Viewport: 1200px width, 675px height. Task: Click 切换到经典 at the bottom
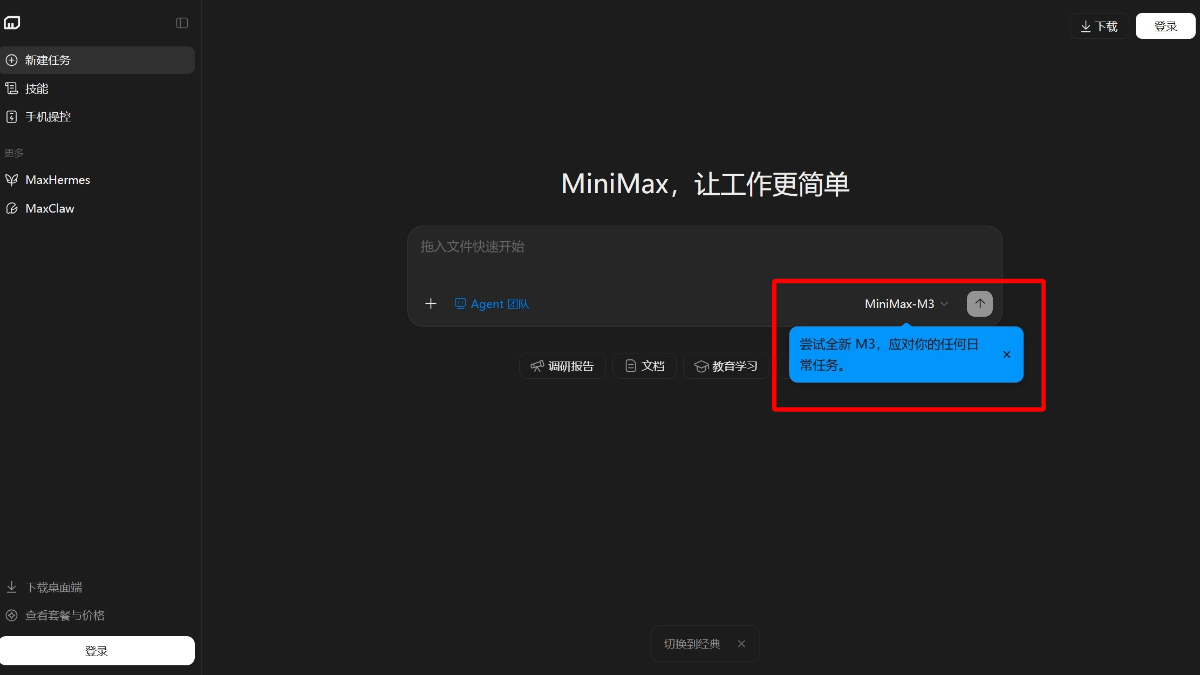692,644
